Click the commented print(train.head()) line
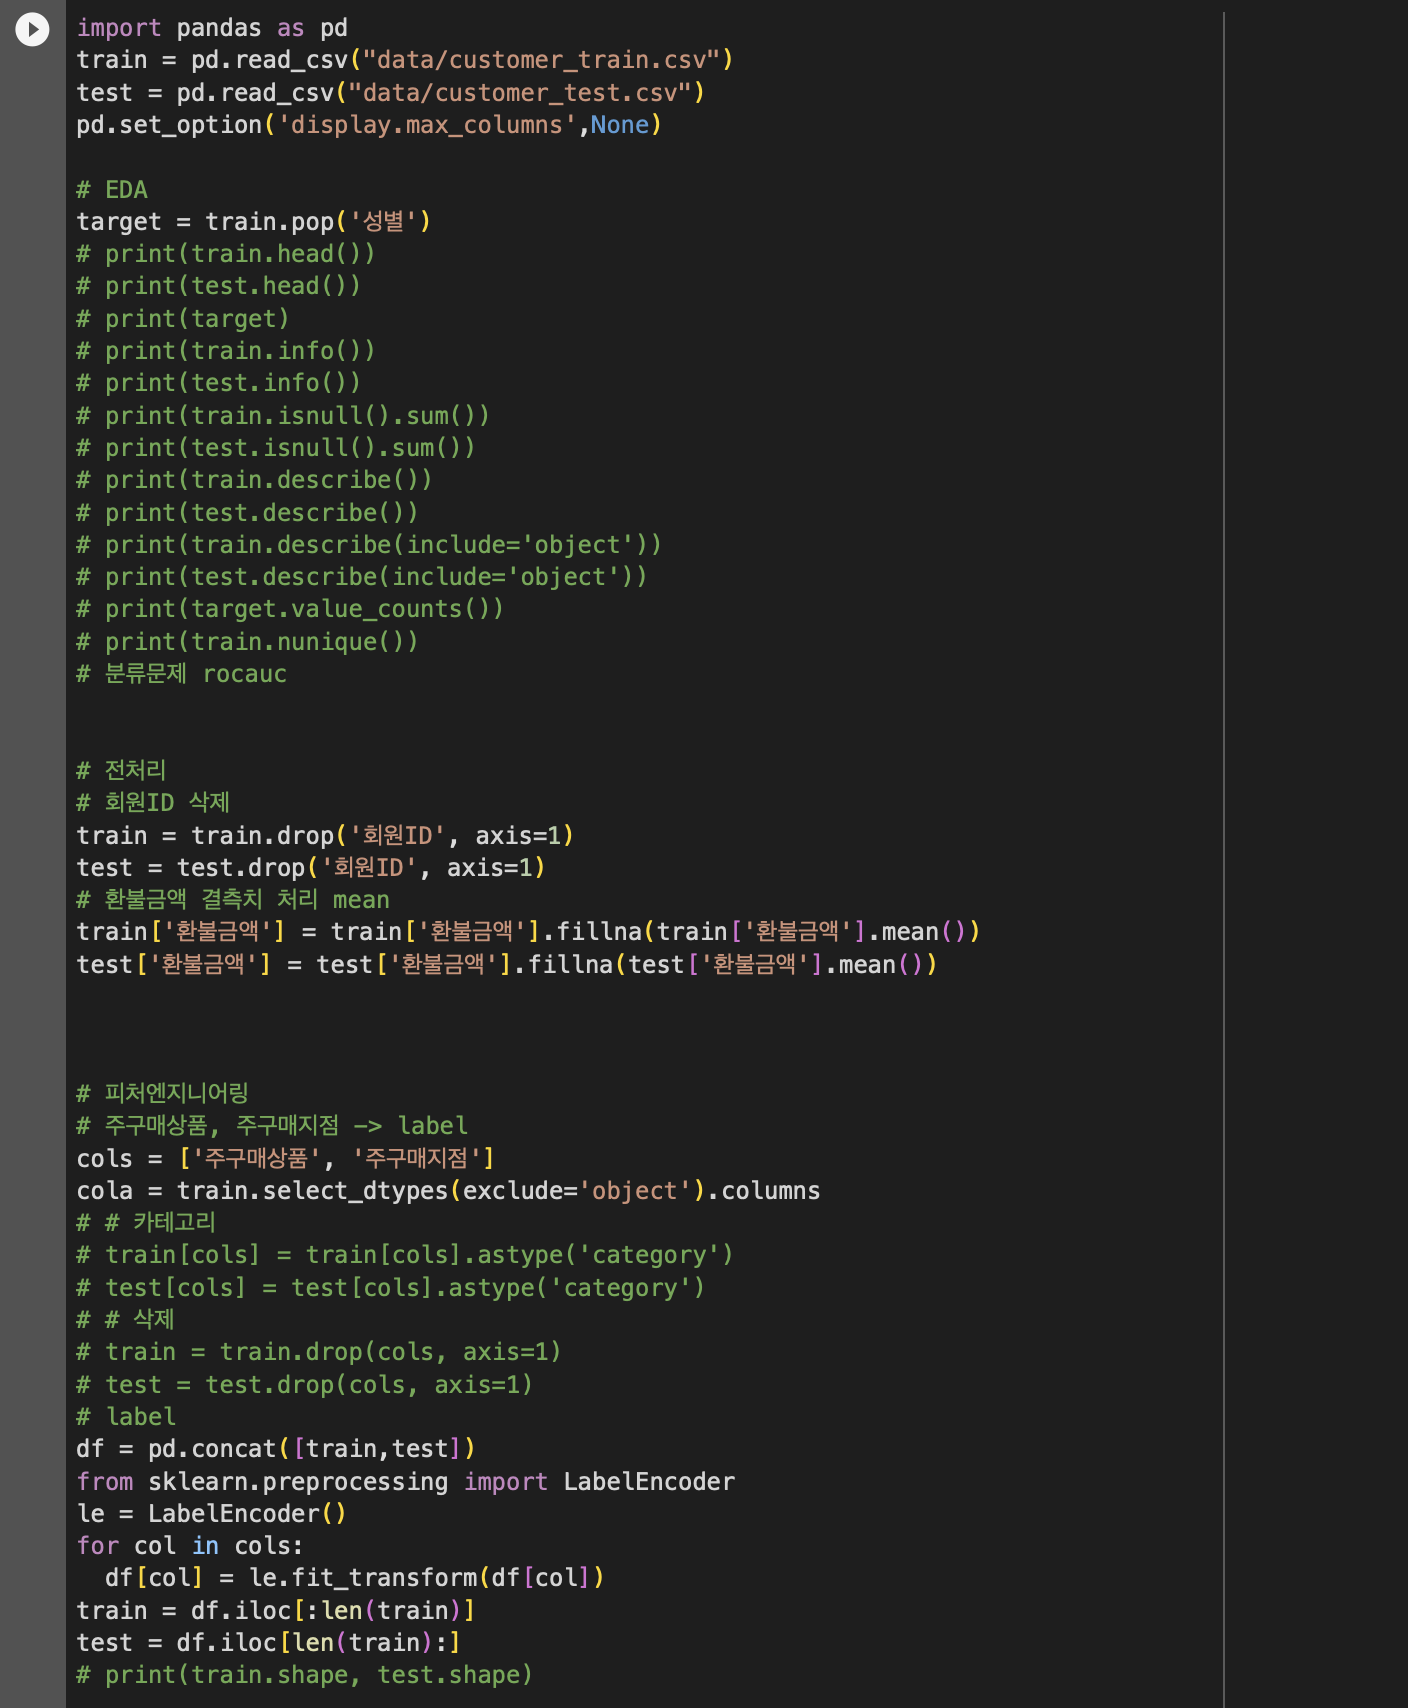 (x=226, y=254)
